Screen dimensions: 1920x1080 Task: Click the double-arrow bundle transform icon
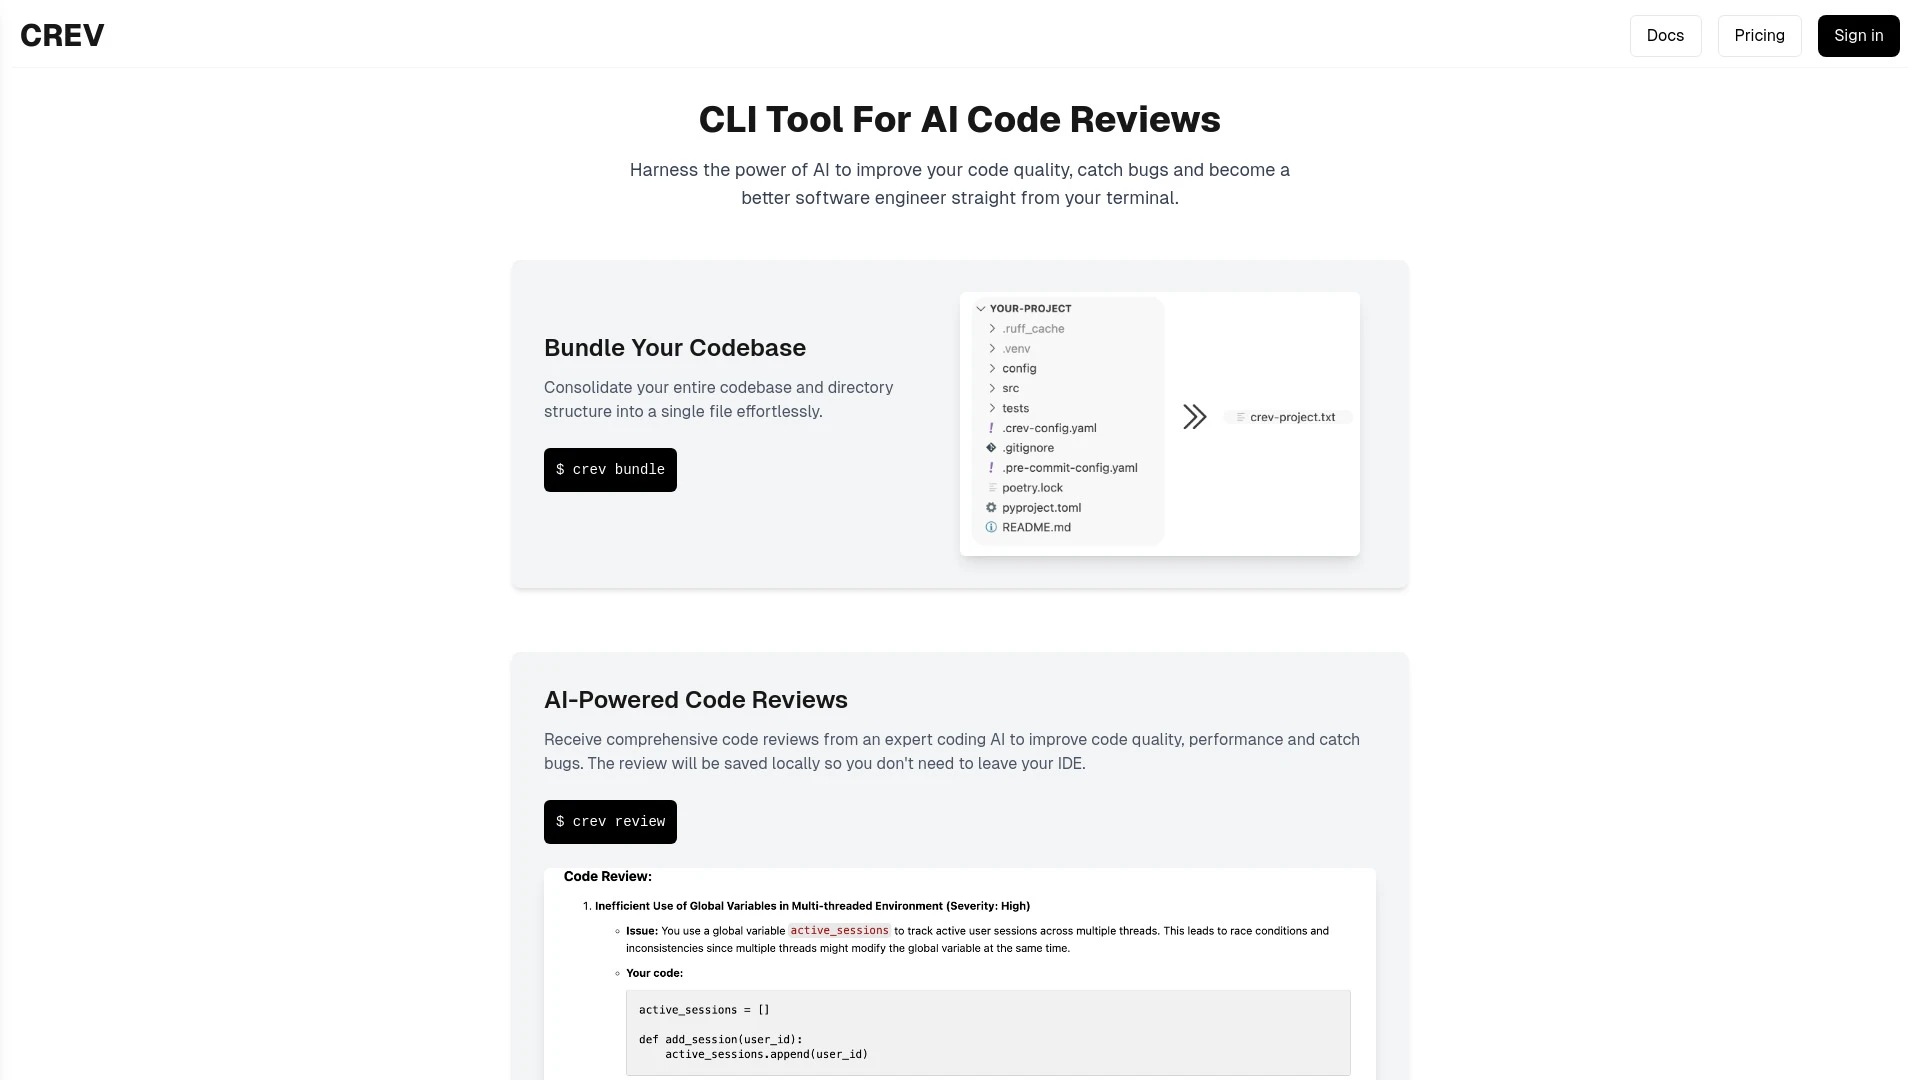pyautogui.click(x=1193, y=417)
